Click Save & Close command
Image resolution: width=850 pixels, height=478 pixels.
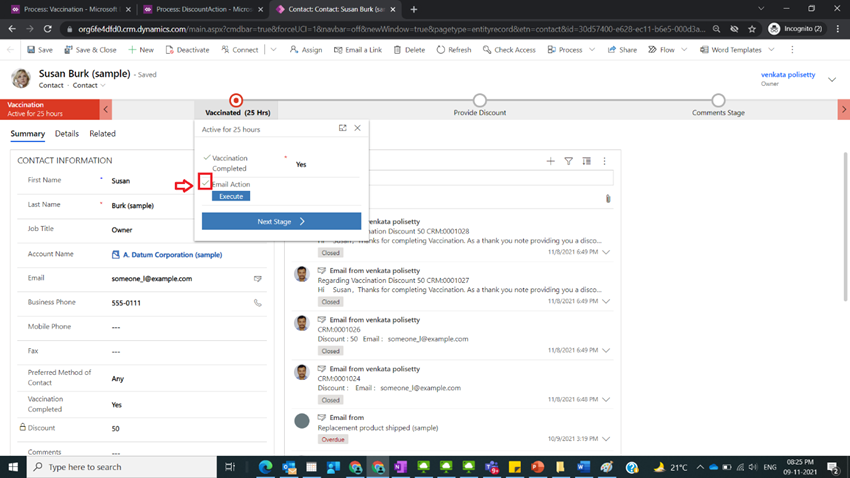pos(90,50)
